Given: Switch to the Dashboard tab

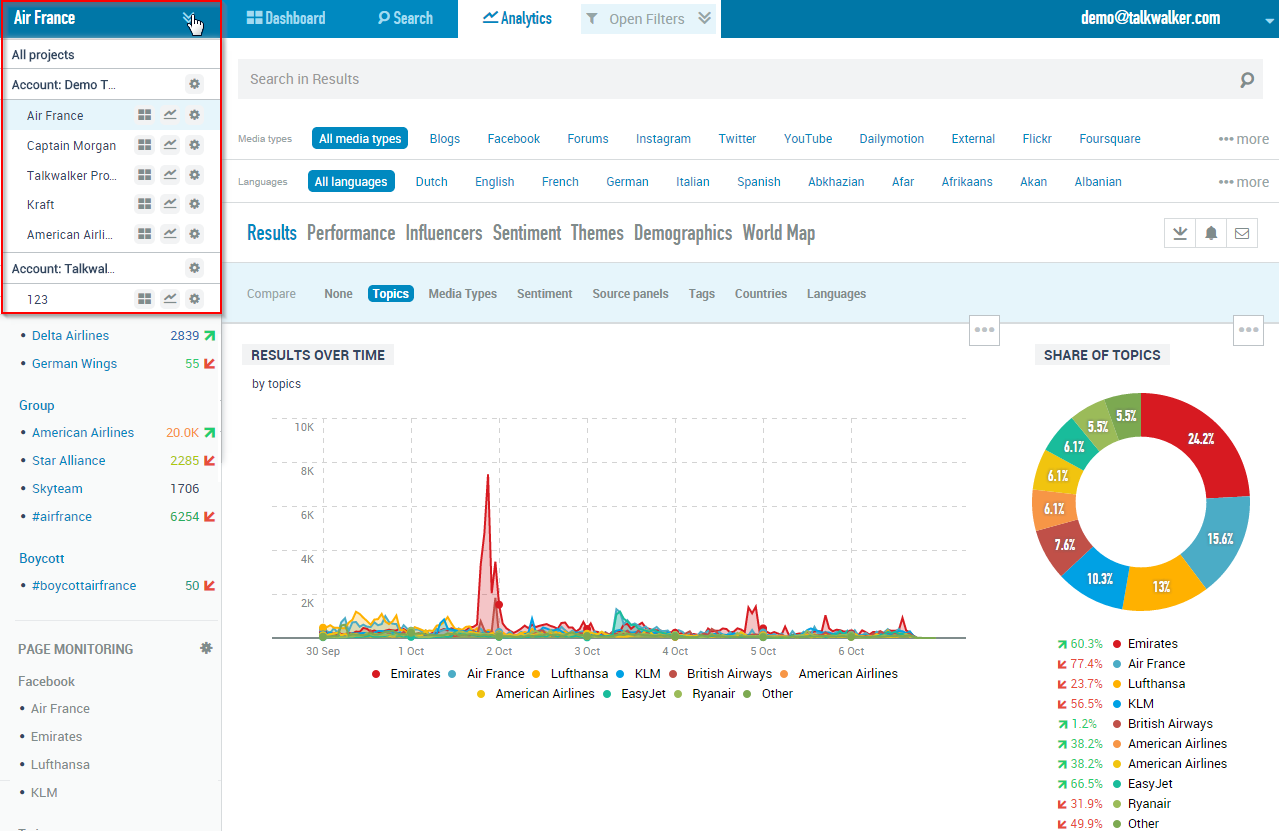Looking at the screenshot, I should click(x=286, y=19).
